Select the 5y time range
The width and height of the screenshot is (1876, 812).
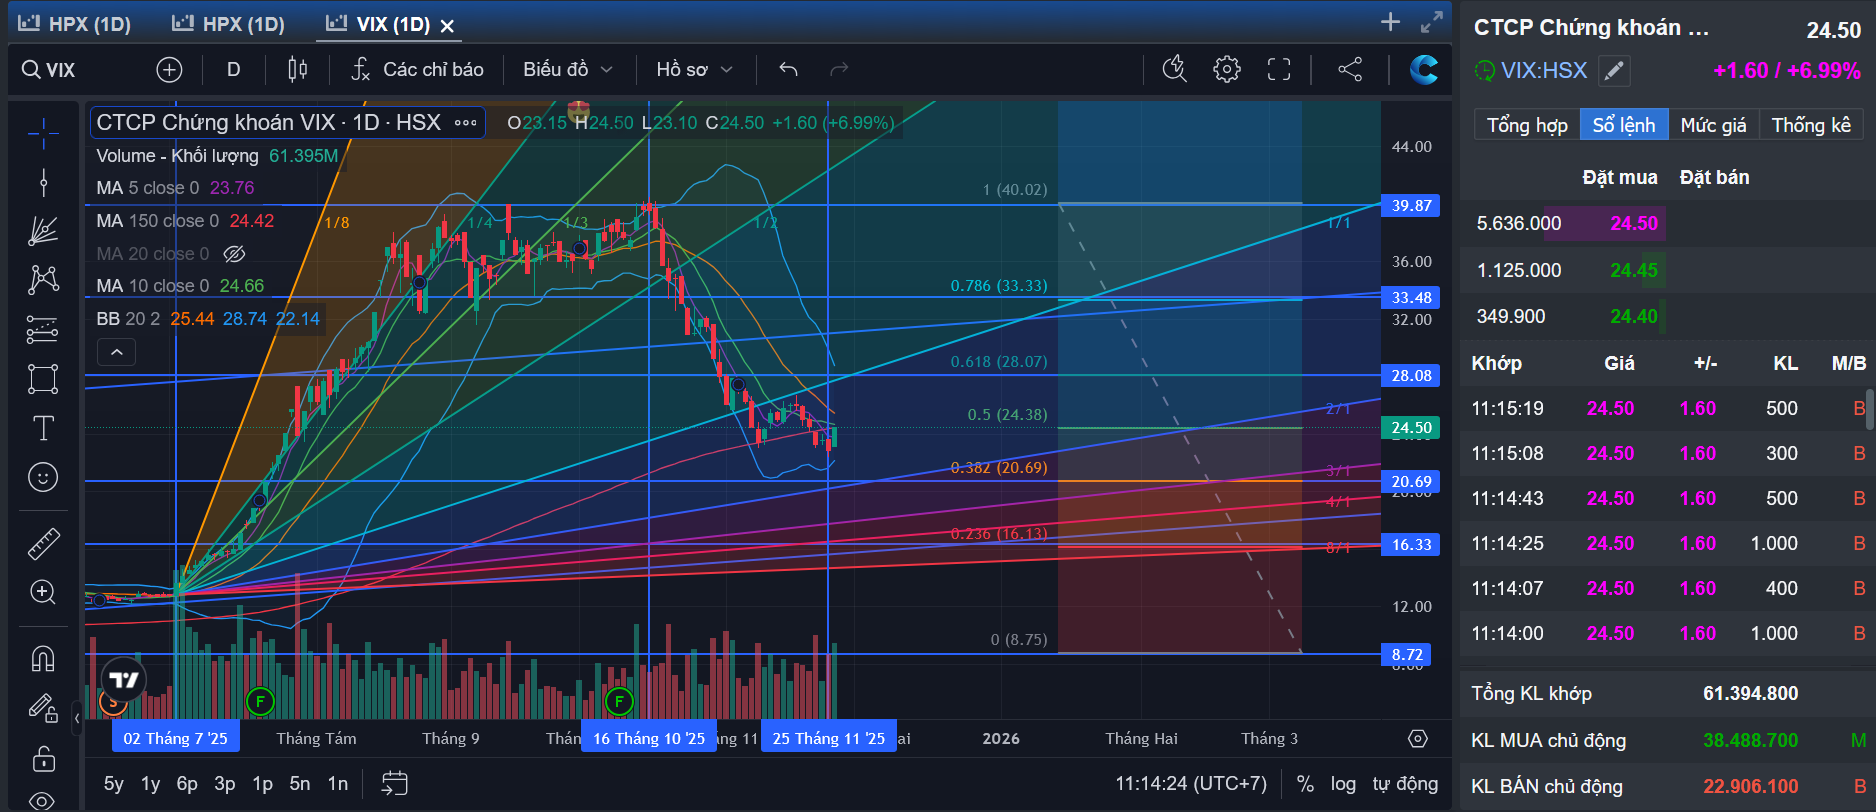[x=114, y=784]
